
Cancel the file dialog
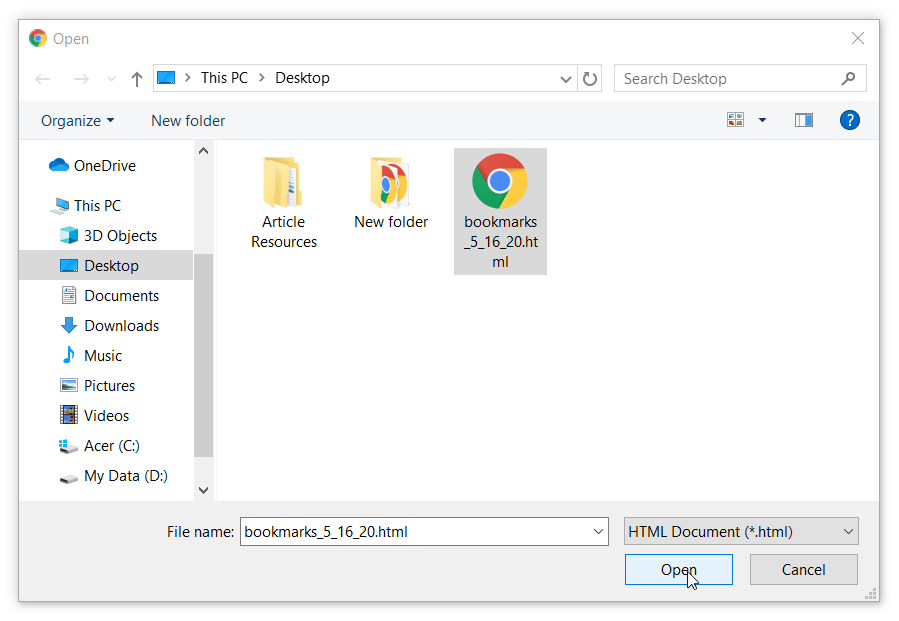(x=803, y=569)
